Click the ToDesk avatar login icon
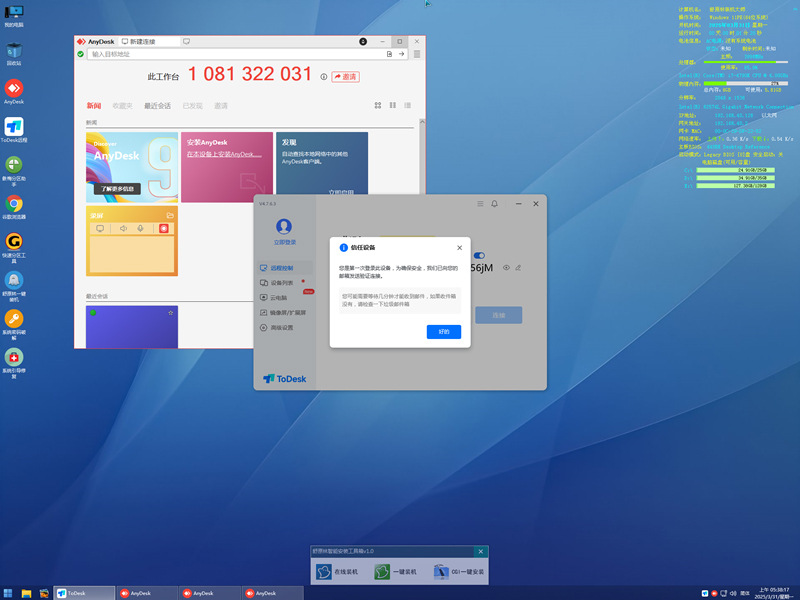The height and width of the screenshot is (600, 800). click(284, 227)
